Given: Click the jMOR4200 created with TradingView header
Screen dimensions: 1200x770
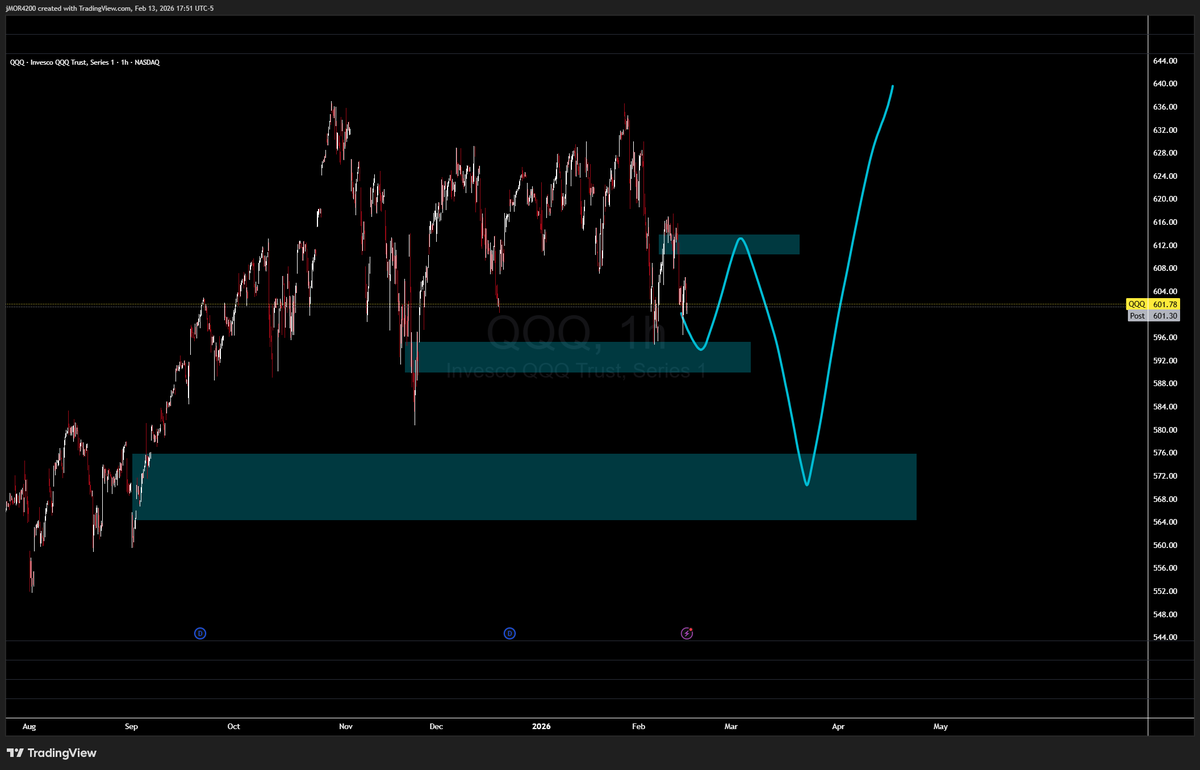Looking at the screenshot, I should 108,8.
